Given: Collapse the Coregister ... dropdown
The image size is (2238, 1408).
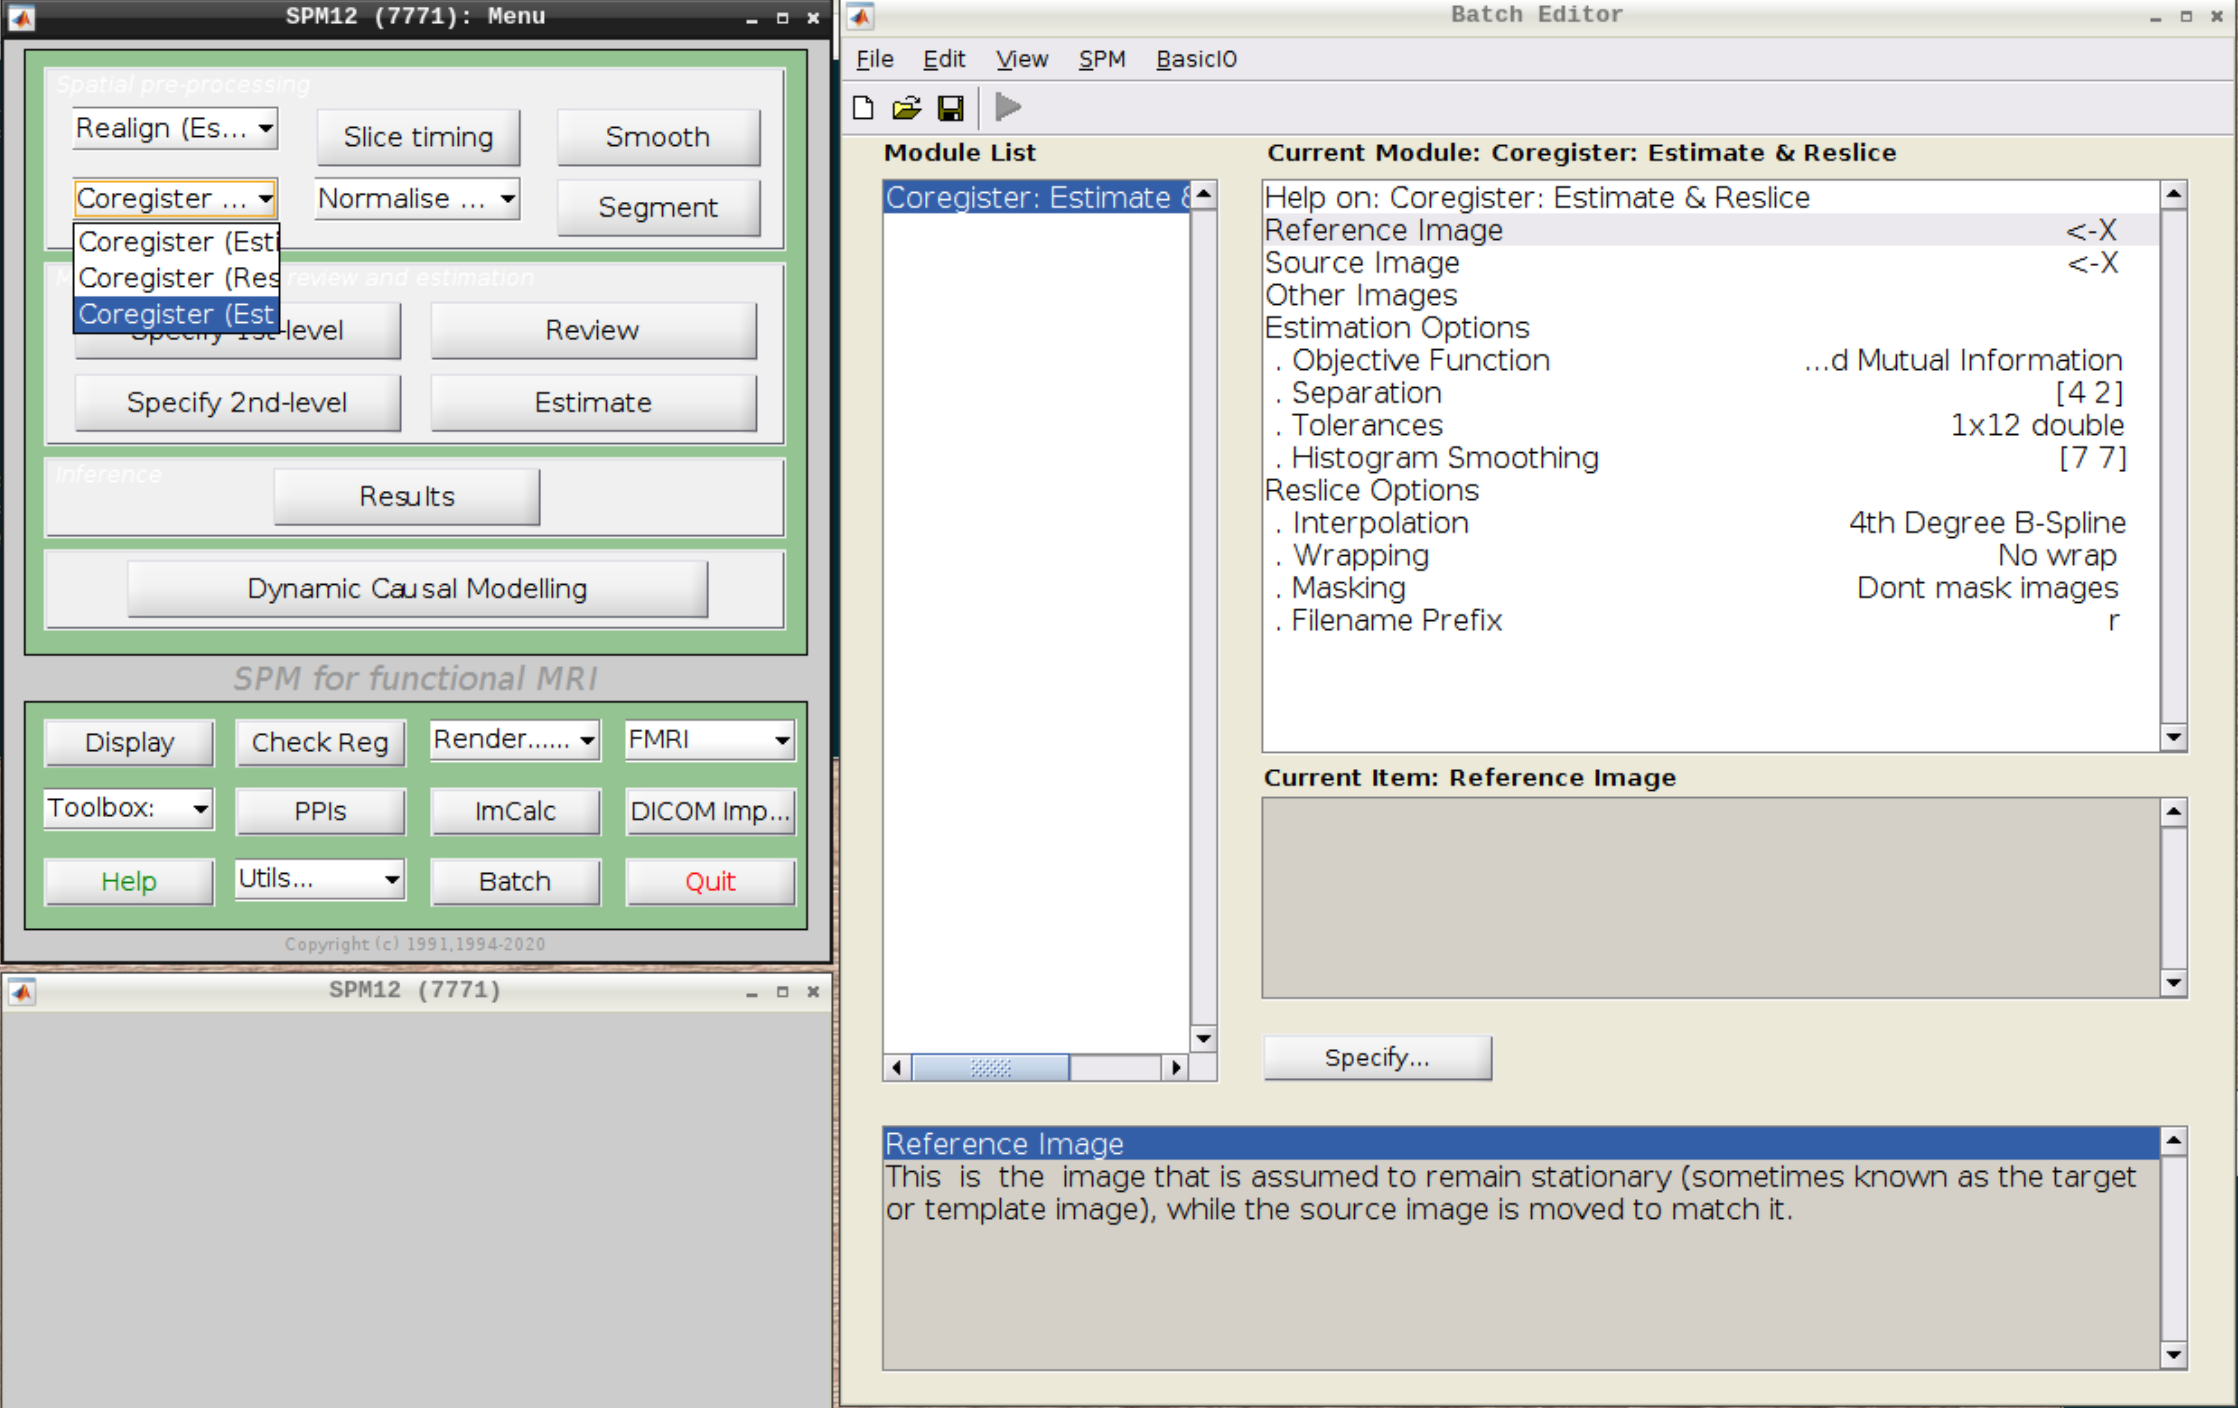Looking at the screenshot, I should click(175, 198).
